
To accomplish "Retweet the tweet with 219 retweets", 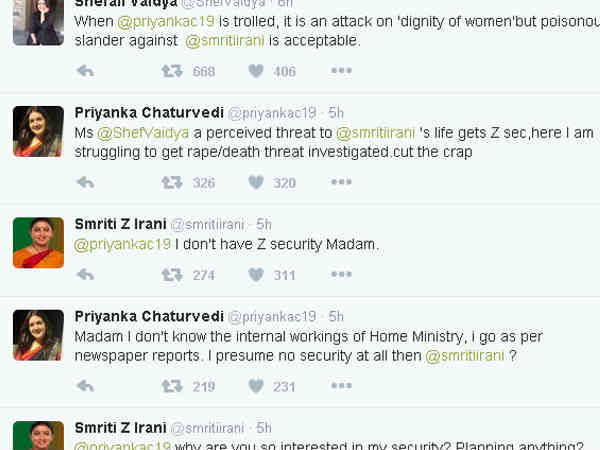I will (x=173, y=387).
